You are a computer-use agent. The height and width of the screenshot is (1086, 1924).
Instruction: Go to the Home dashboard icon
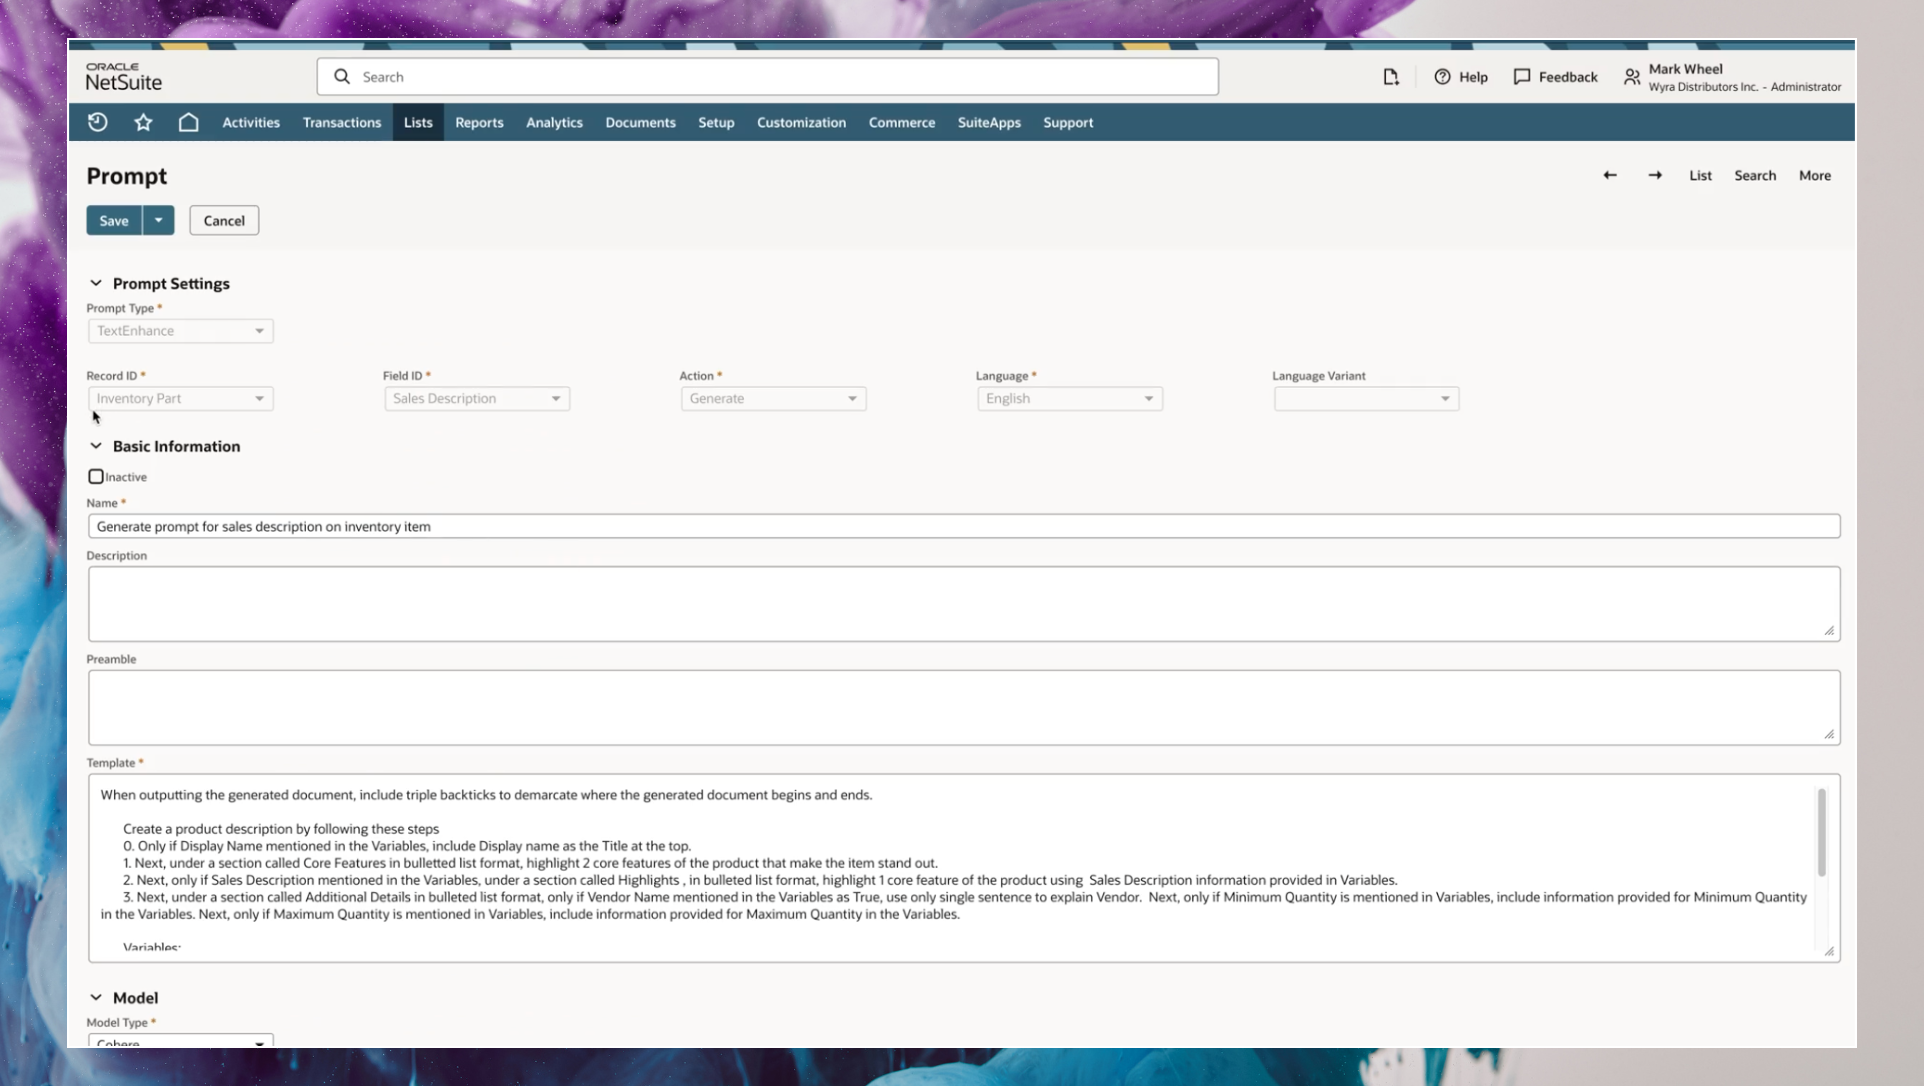(188, 122)
